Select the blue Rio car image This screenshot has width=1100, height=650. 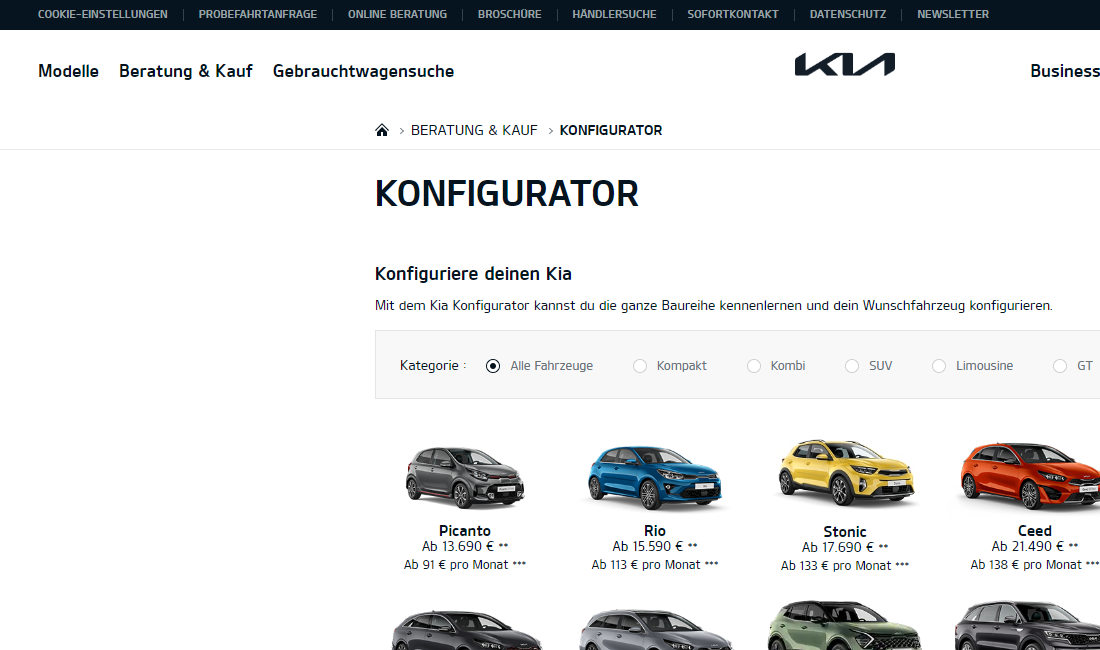pyautogui.click(x=655, y=478)
